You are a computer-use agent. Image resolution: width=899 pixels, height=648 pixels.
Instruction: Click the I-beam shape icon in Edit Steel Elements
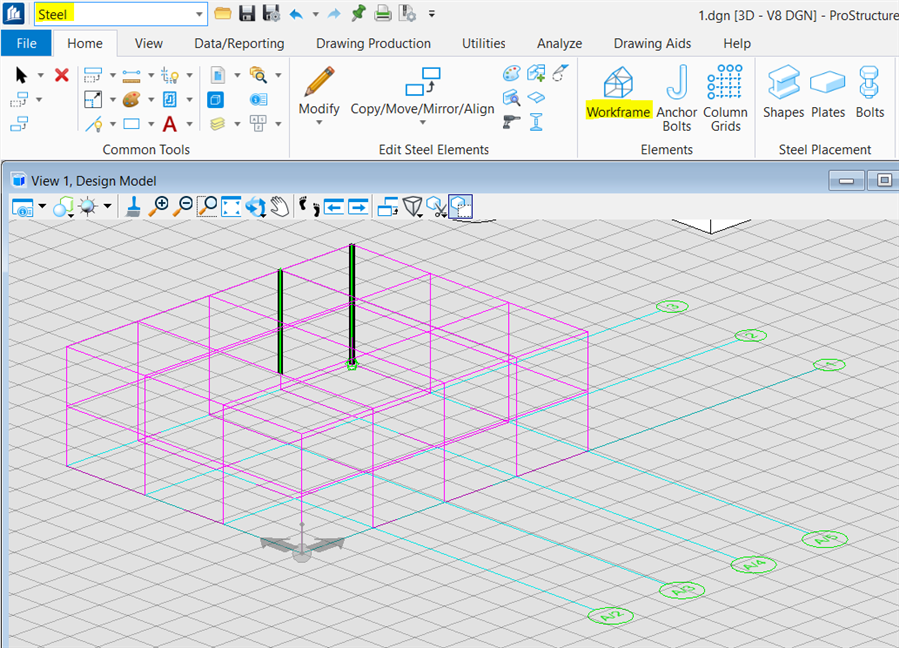(536, 122)
